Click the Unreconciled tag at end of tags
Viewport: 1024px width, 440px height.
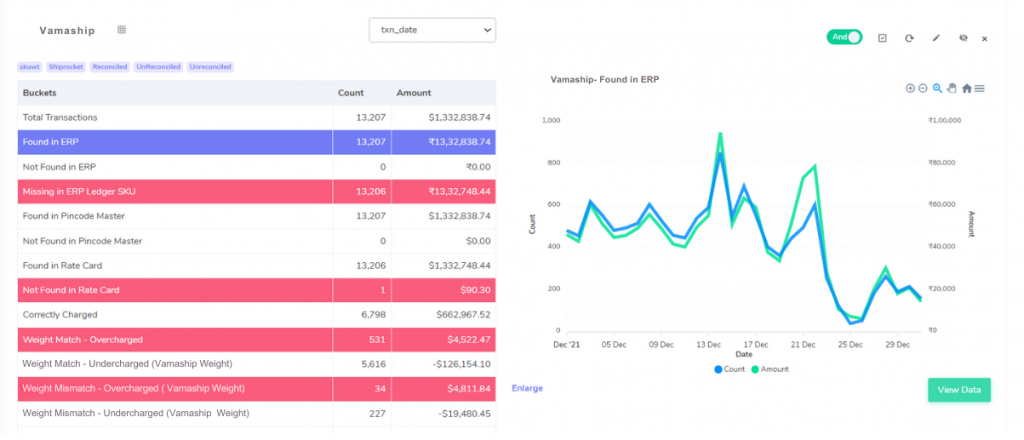[x=210, y=67]
